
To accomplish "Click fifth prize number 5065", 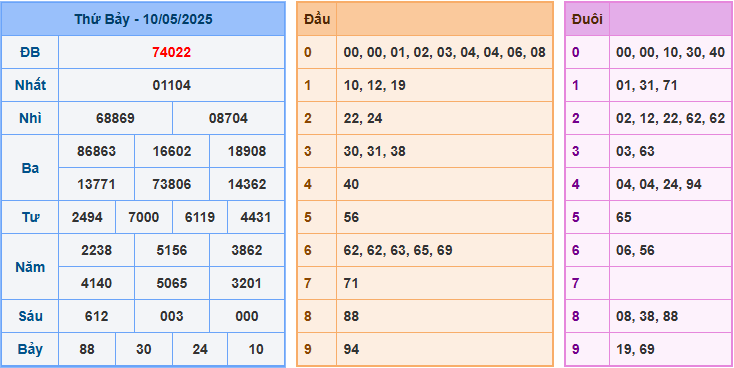I will coord(172,283).
